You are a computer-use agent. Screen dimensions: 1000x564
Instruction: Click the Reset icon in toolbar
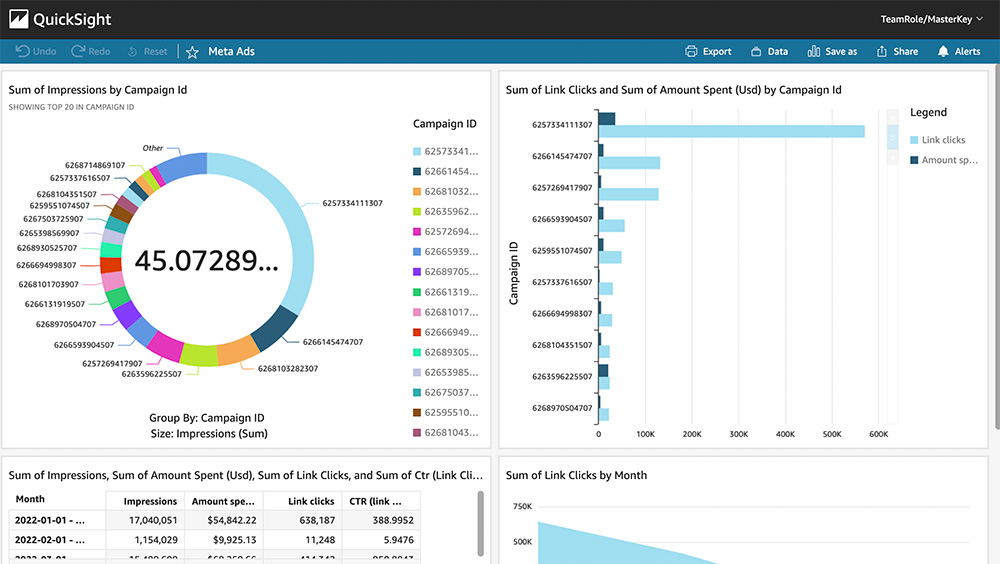(133, 51)
